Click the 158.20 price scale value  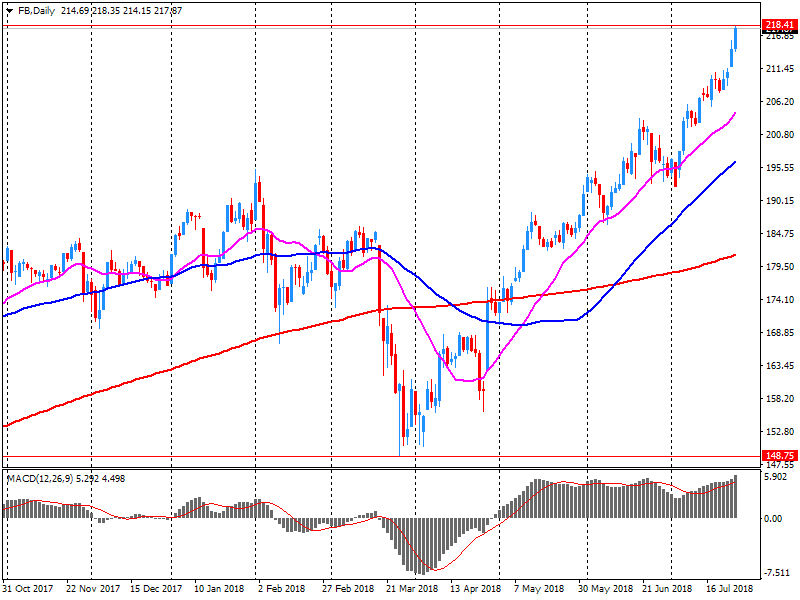781,398
